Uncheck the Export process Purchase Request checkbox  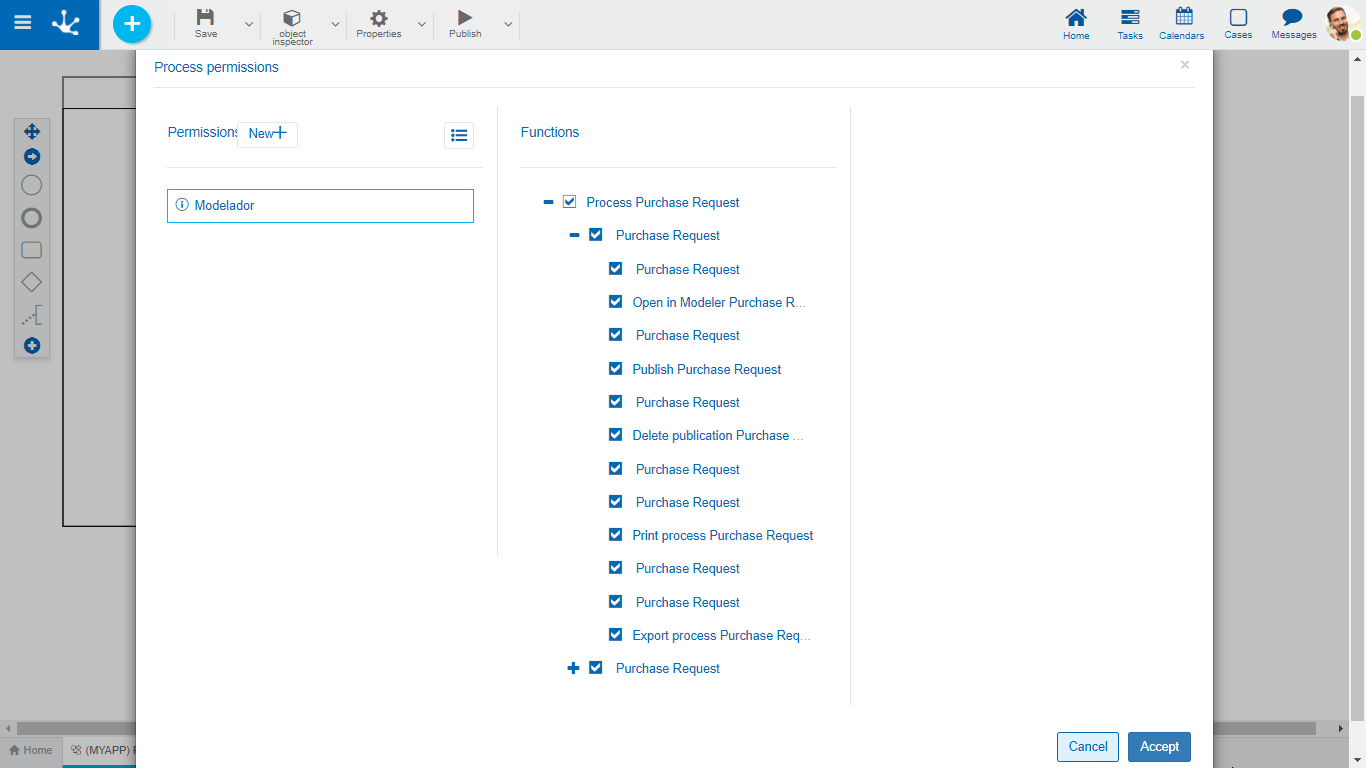[x=616, y=635]
